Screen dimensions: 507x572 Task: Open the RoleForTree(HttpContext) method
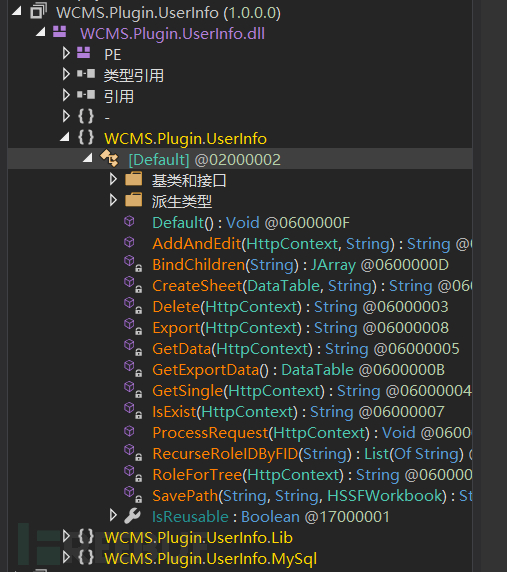tap(312, 475)
